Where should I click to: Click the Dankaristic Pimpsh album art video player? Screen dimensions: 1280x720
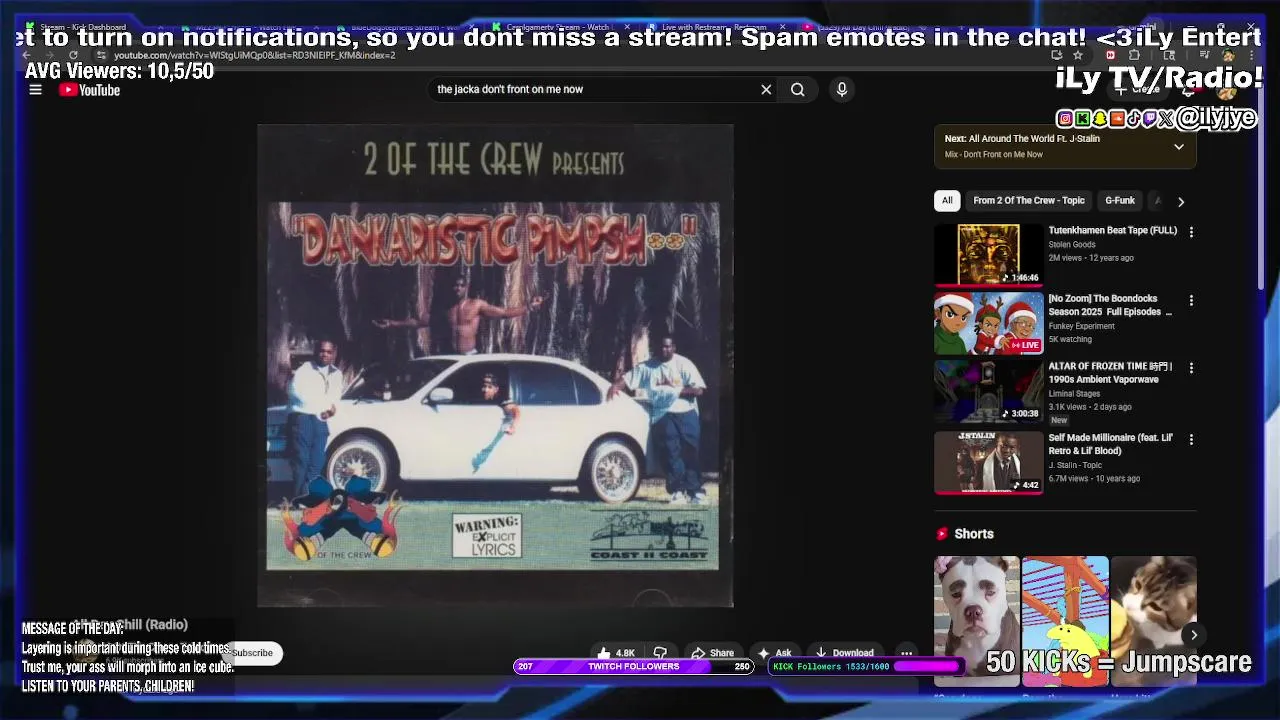click(495, 365)
